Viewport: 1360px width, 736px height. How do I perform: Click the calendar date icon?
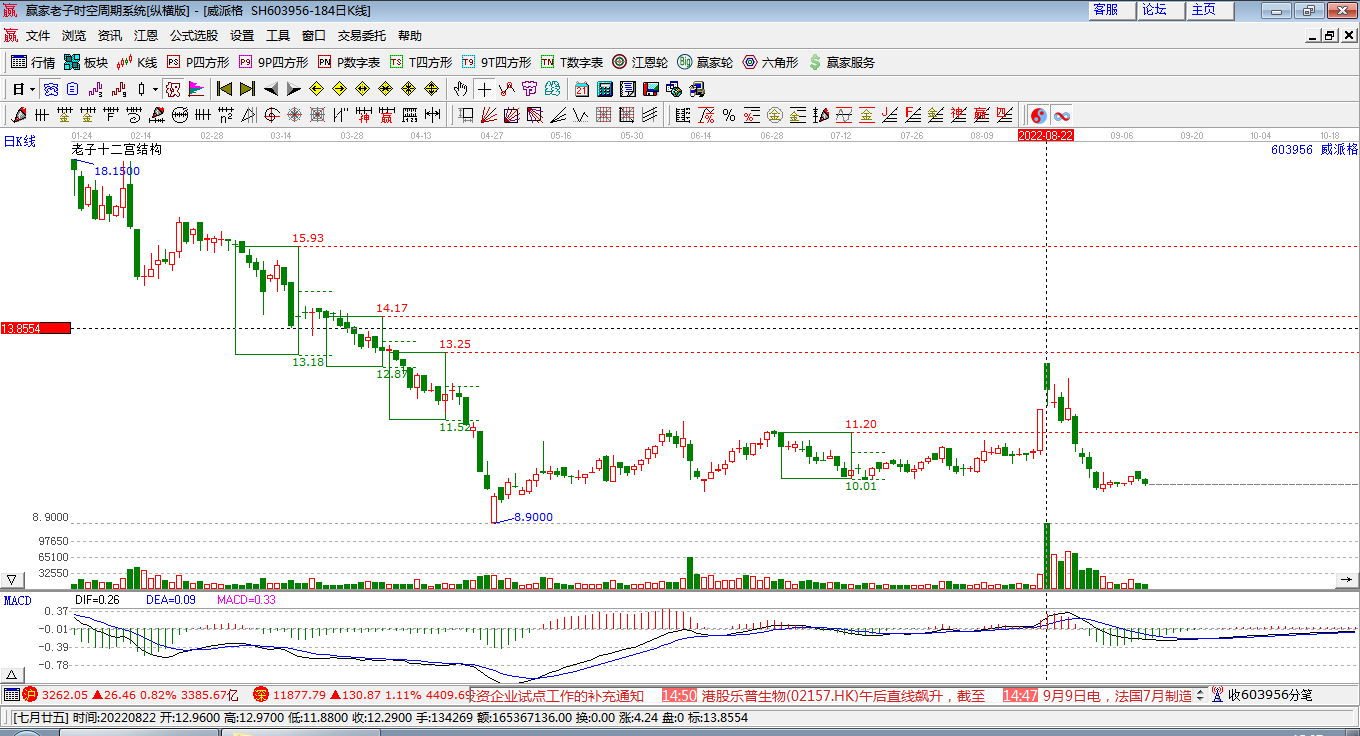581,89
